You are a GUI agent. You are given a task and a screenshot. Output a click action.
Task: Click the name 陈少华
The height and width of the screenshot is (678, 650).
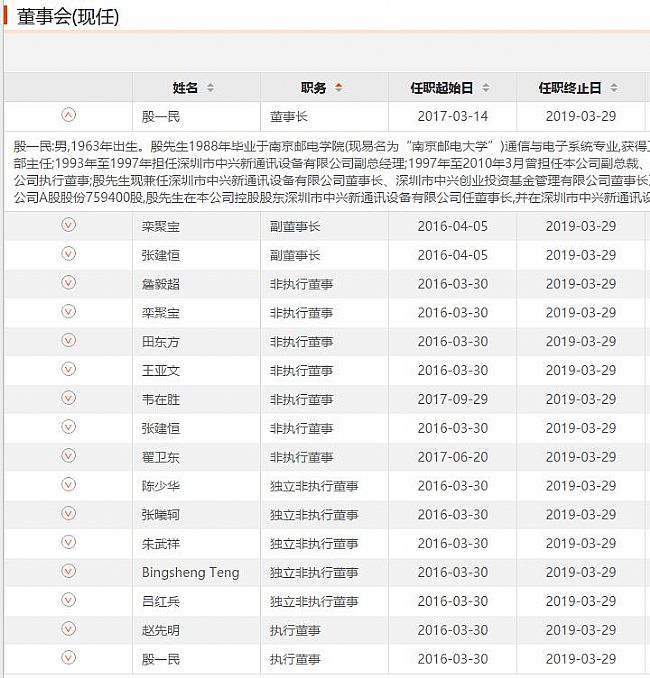(160, 486)
